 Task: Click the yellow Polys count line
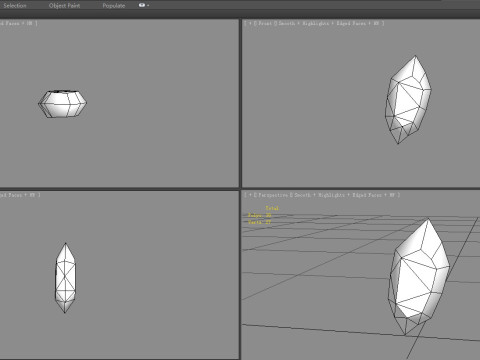click(259, 215)
